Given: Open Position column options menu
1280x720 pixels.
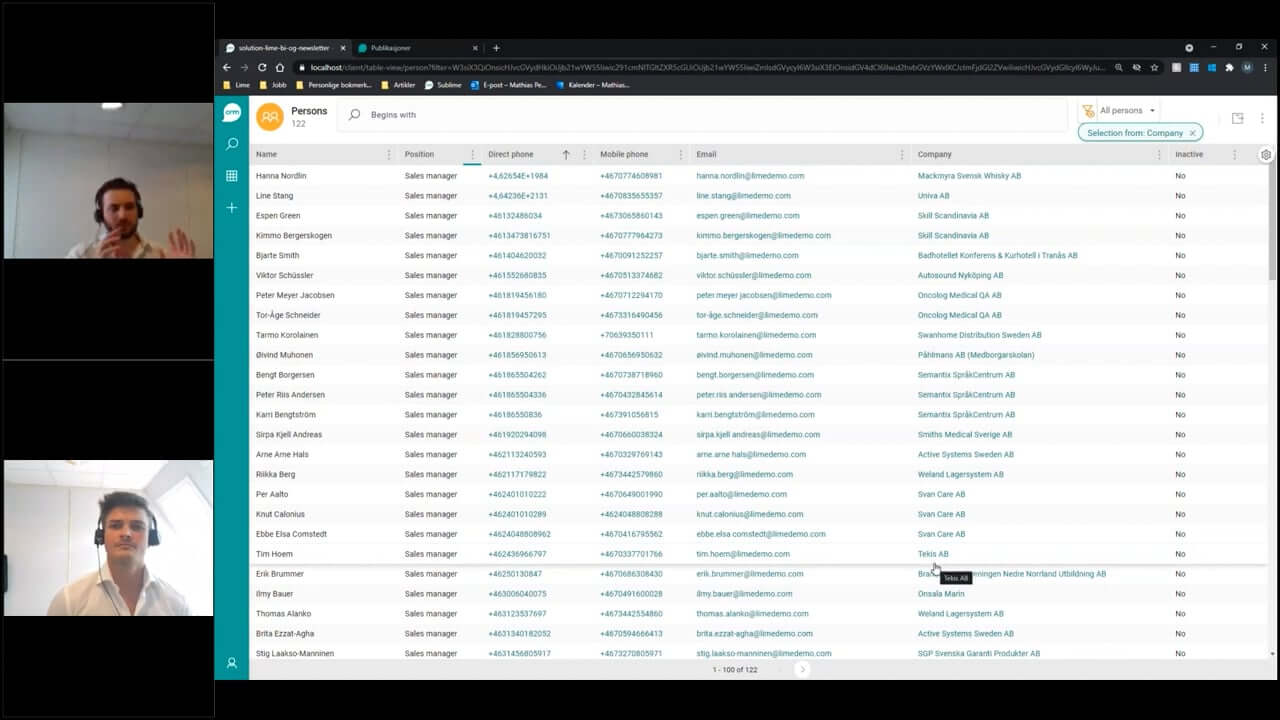Looking at the screenshot, I should pos(472,155).
